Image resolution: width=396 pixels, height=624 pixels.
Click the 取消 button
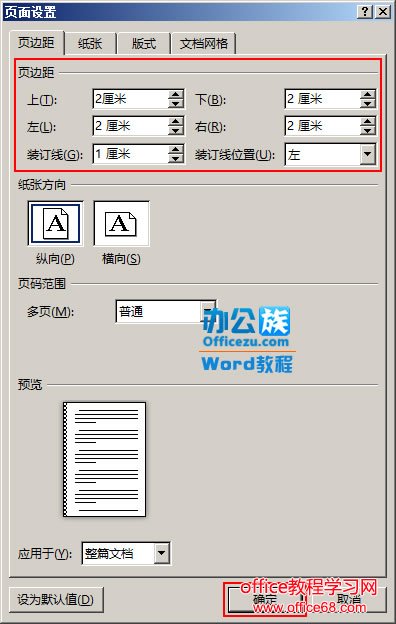point(349,600)
